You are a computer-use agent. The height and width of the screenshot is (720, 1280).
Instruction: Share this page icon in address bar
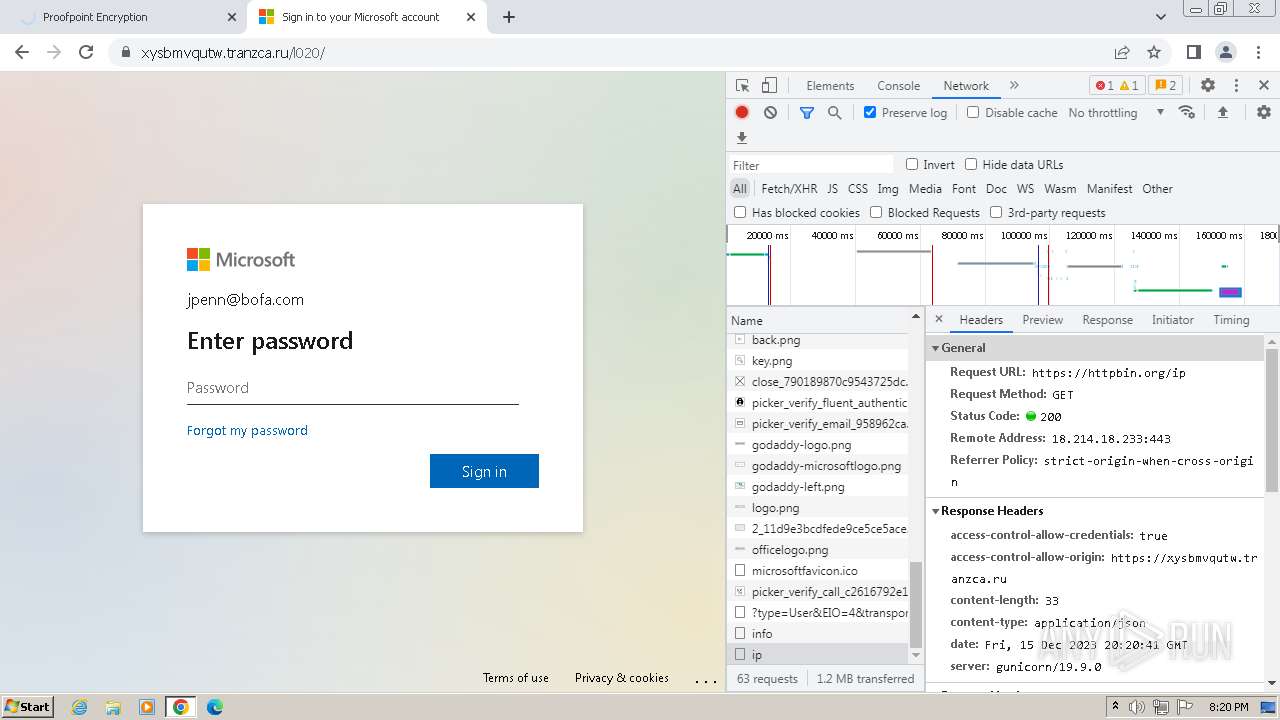[x=1122, y=52]
